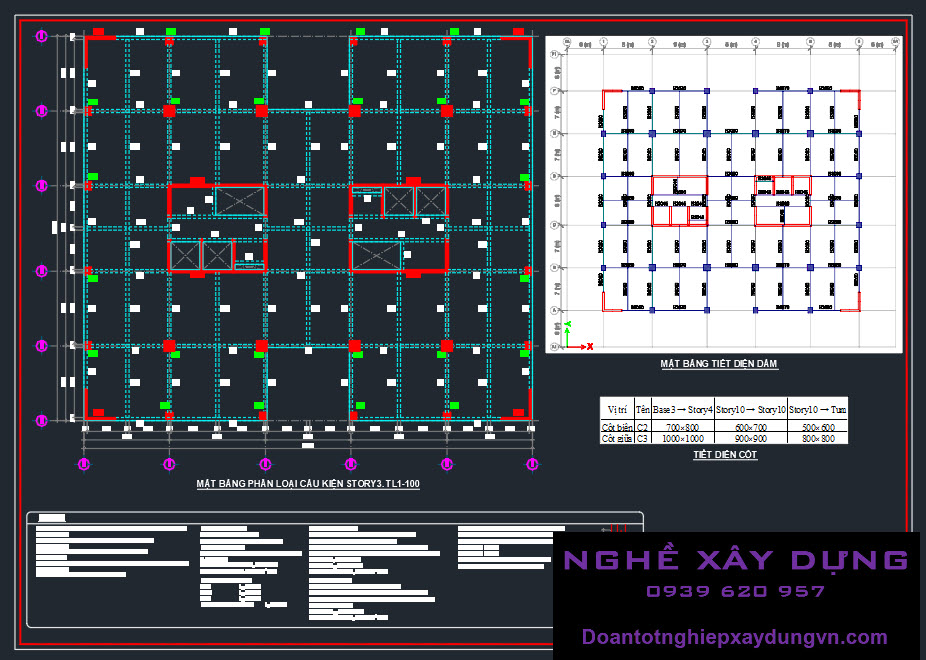Select large crossed elevator shaft in upper-left core
Screen dimensions: 926x660
click(x=241, y=200)
